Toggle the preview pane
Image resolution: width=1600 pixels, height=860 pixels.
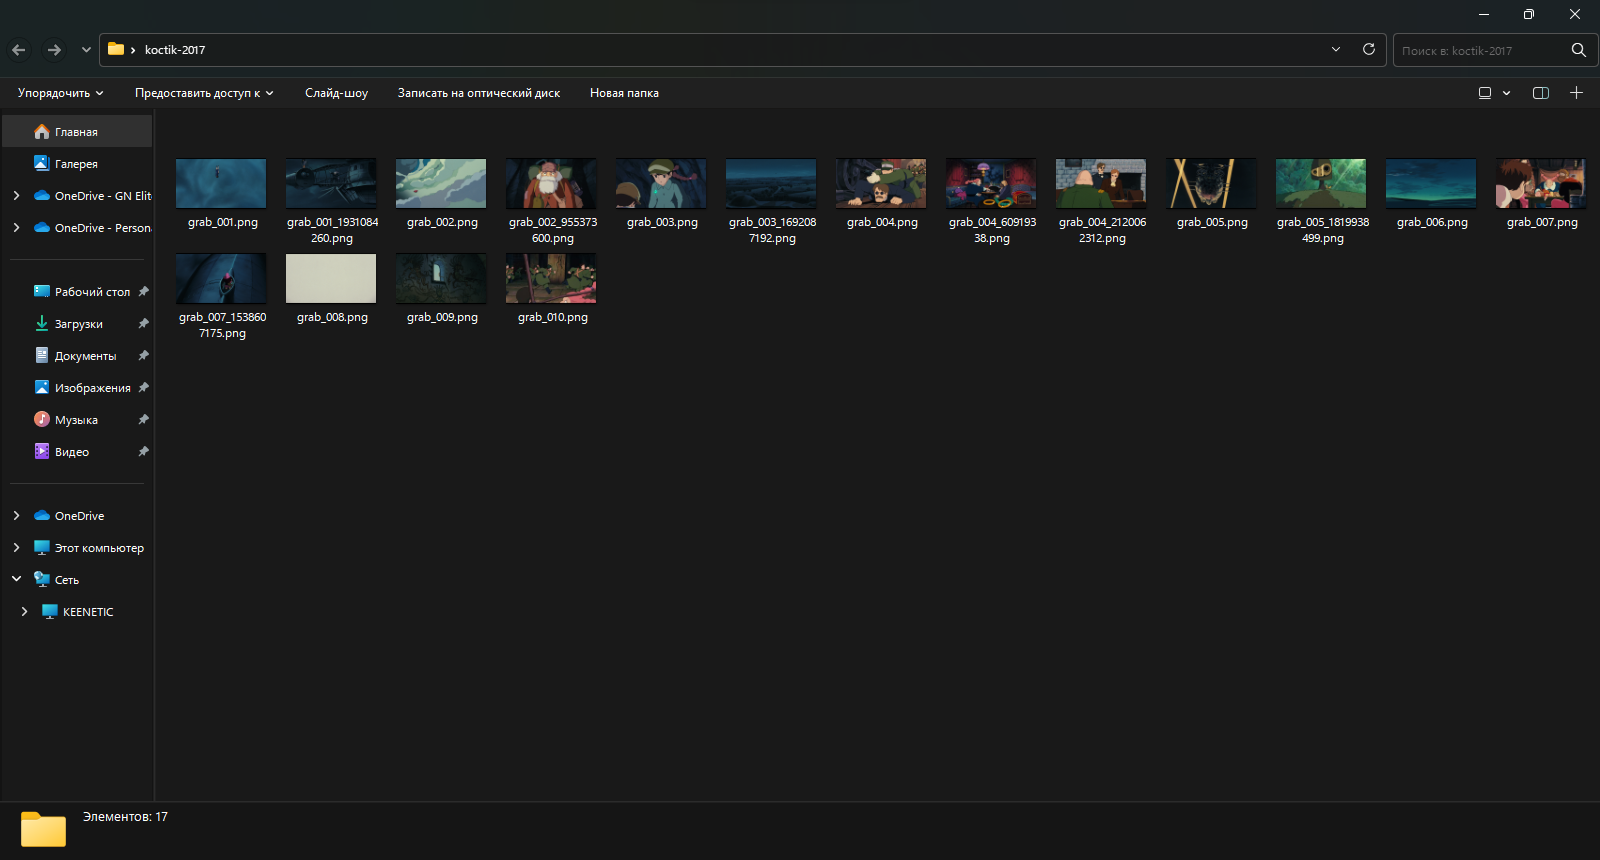1541,93
